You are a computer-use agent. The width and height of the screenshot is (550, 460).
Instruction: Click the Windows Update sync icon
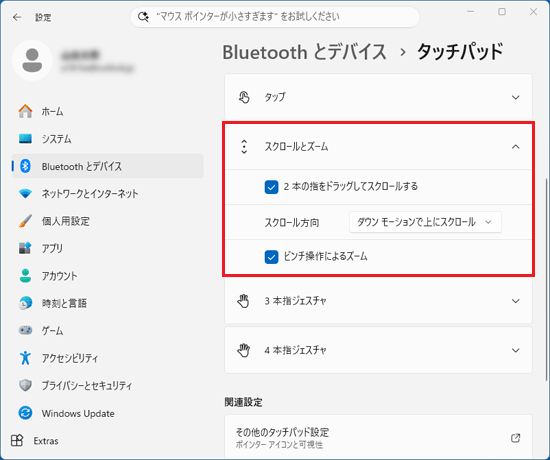[x=25, y=413]
